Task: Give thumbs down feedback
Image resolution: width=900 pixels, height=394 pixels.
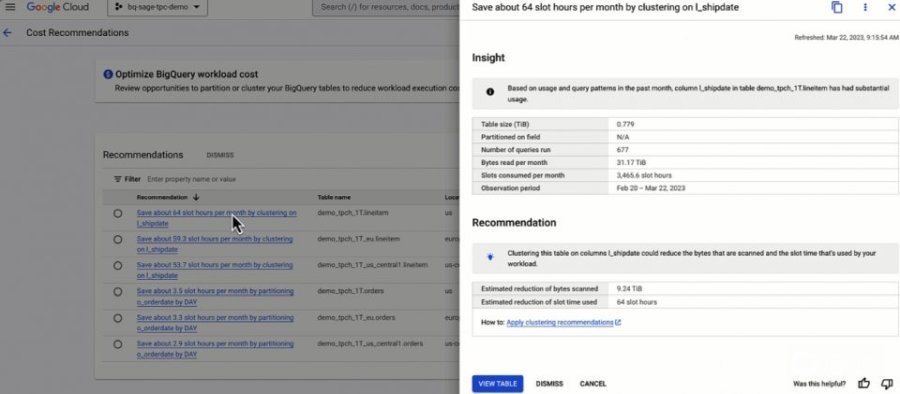Action: tap(887, 384)
